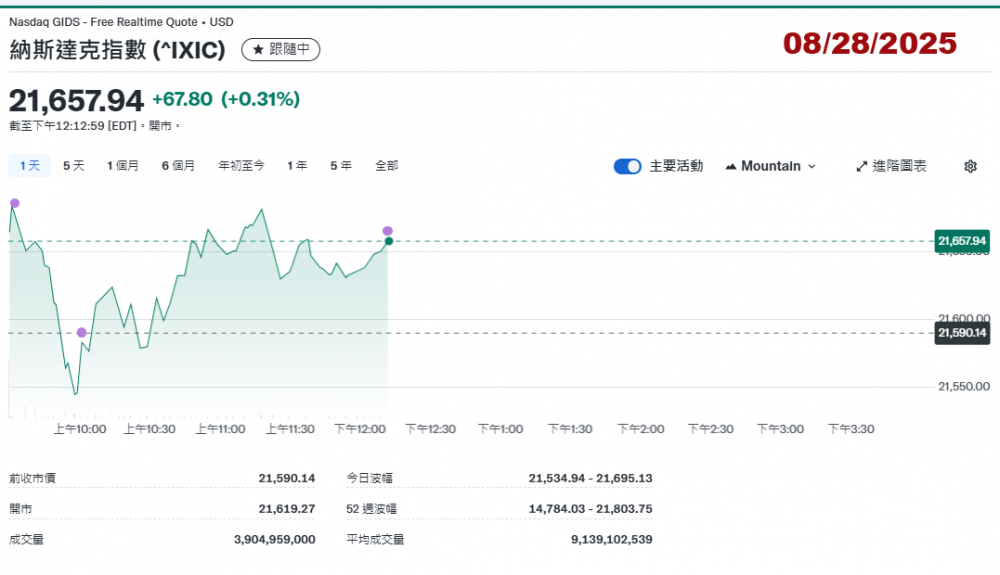This screenshot has height=575, width=1000.
Task: Toggle the 主要活動 switch off
Action: [x=627, y=166]
